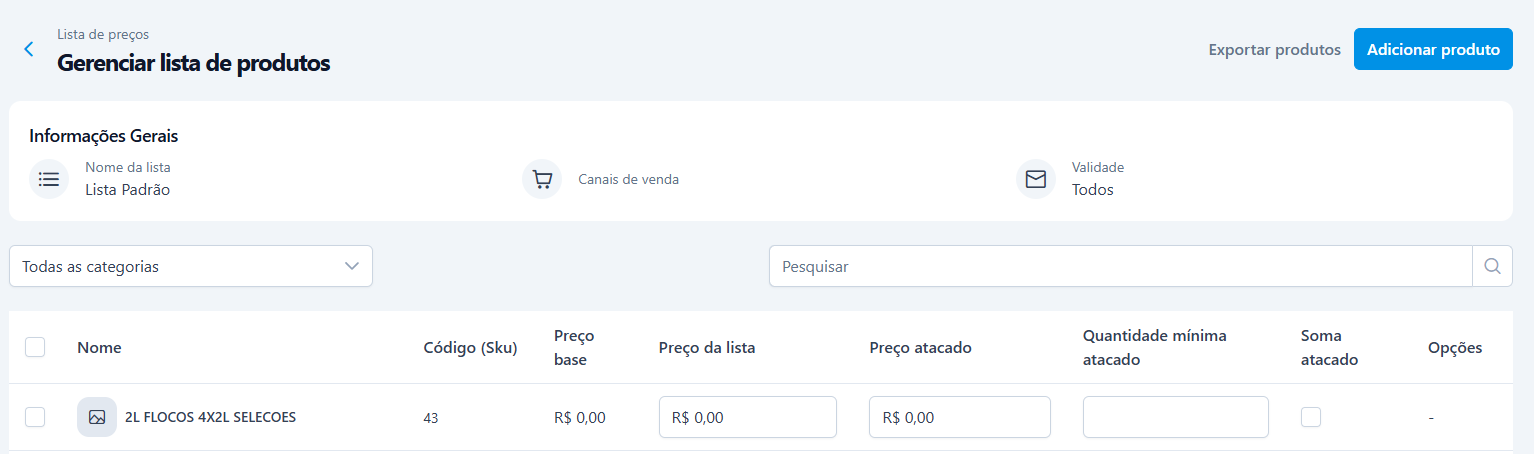Select the 2L FLOCOS 4X2L SELECOES row checkbox
This screenshot has height=454, width=1534.
(x=35, y=417)
